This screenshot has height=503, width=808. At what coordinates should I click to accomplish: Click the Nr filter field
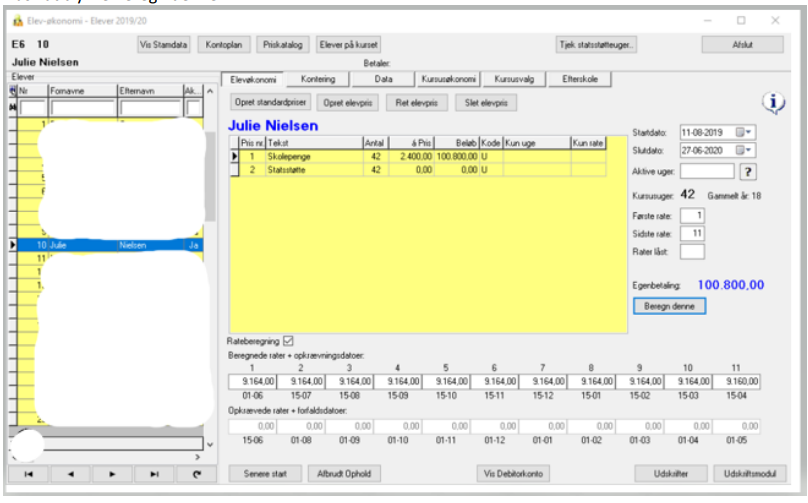pyautogui.click(x=33, y=108)
